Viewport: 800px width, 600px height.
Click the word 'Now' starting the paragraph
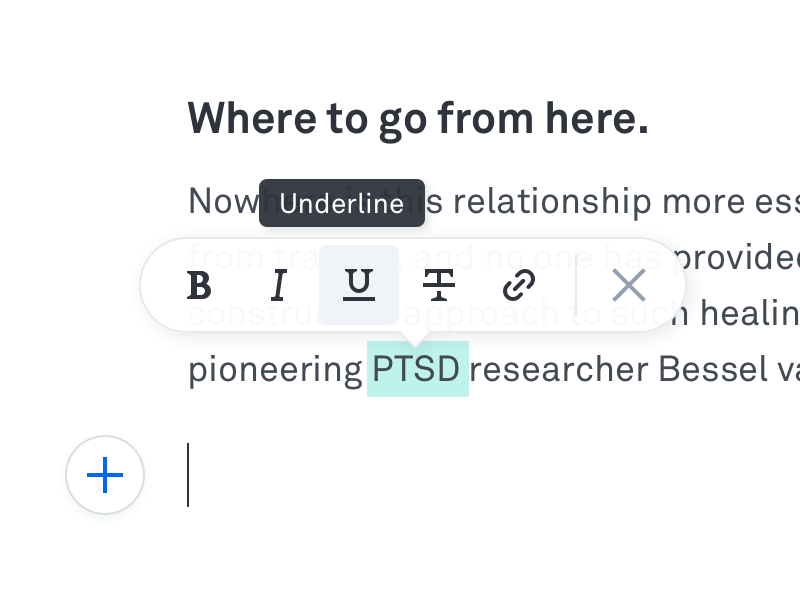223,201
